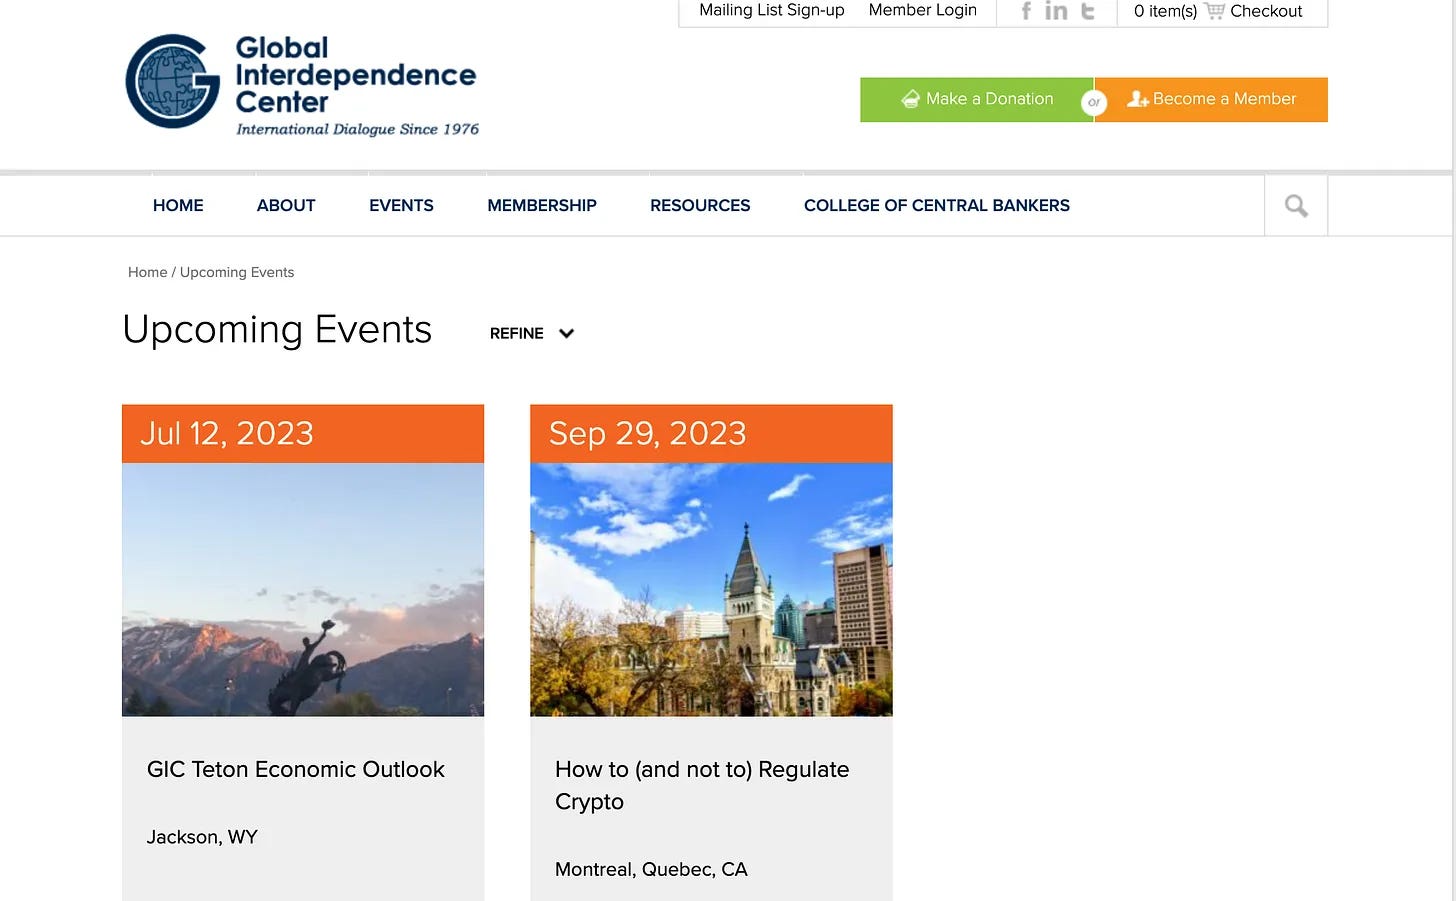Click Home breadcrumb link

(147, 272)
